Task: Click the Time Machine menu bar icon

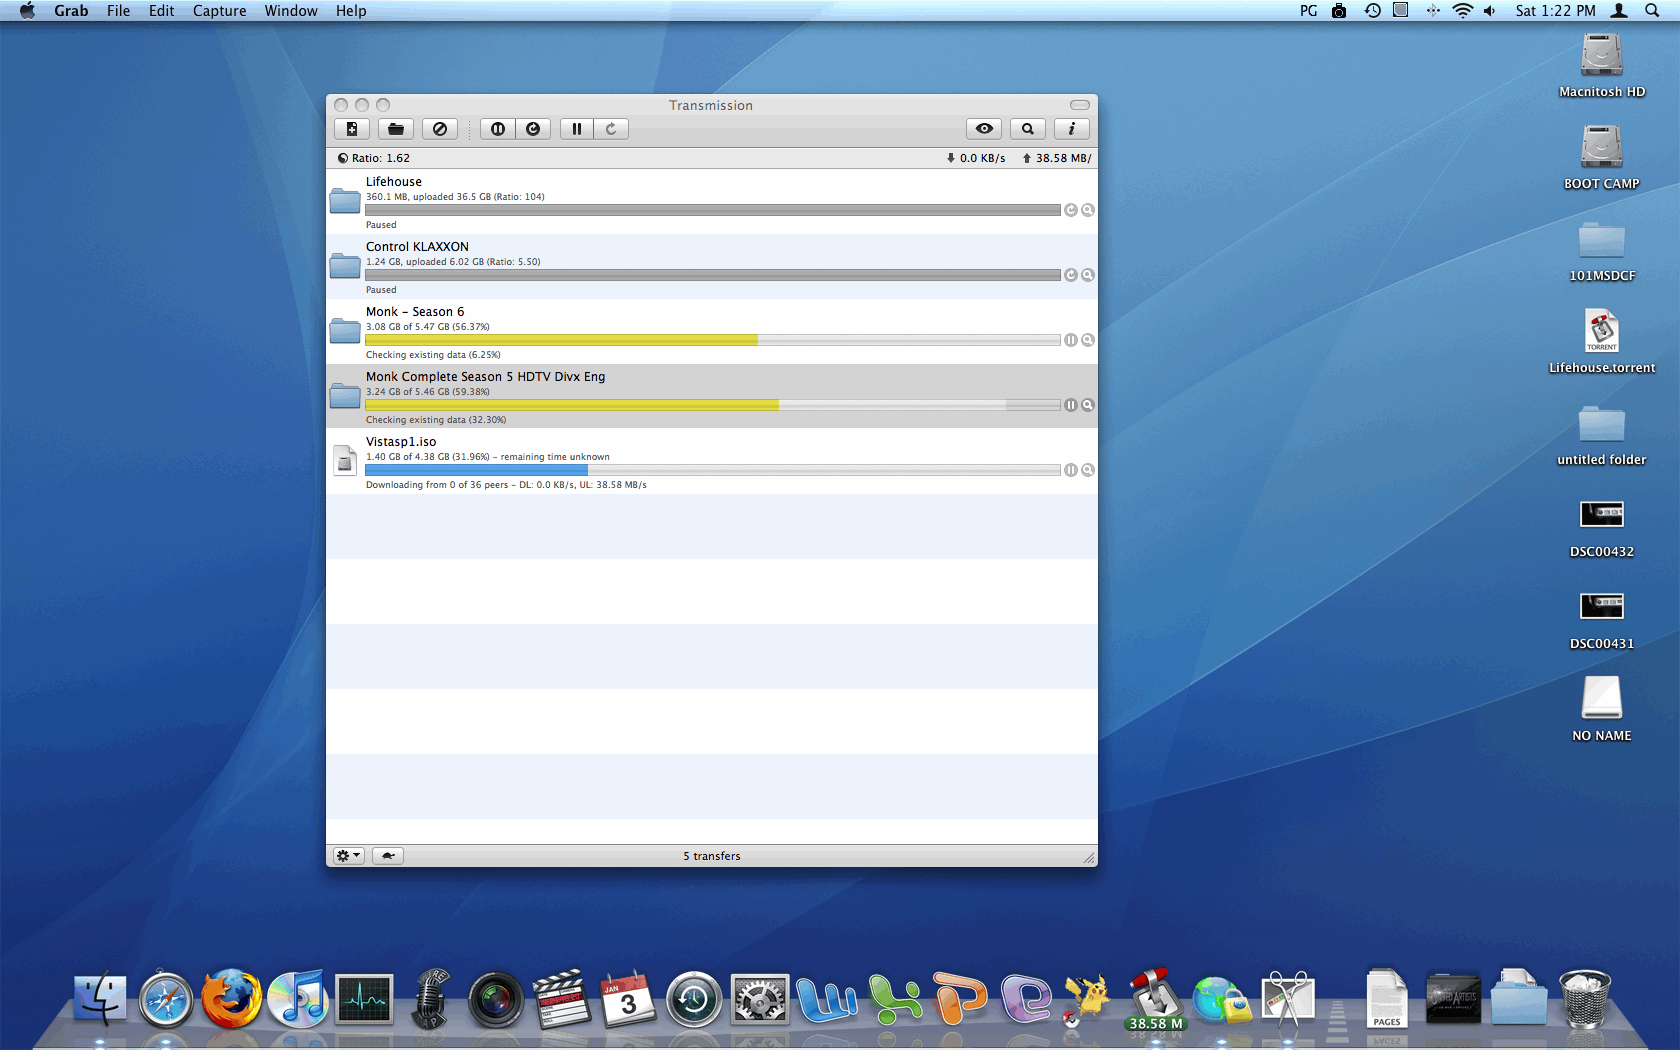Action: coord(1372,11)
